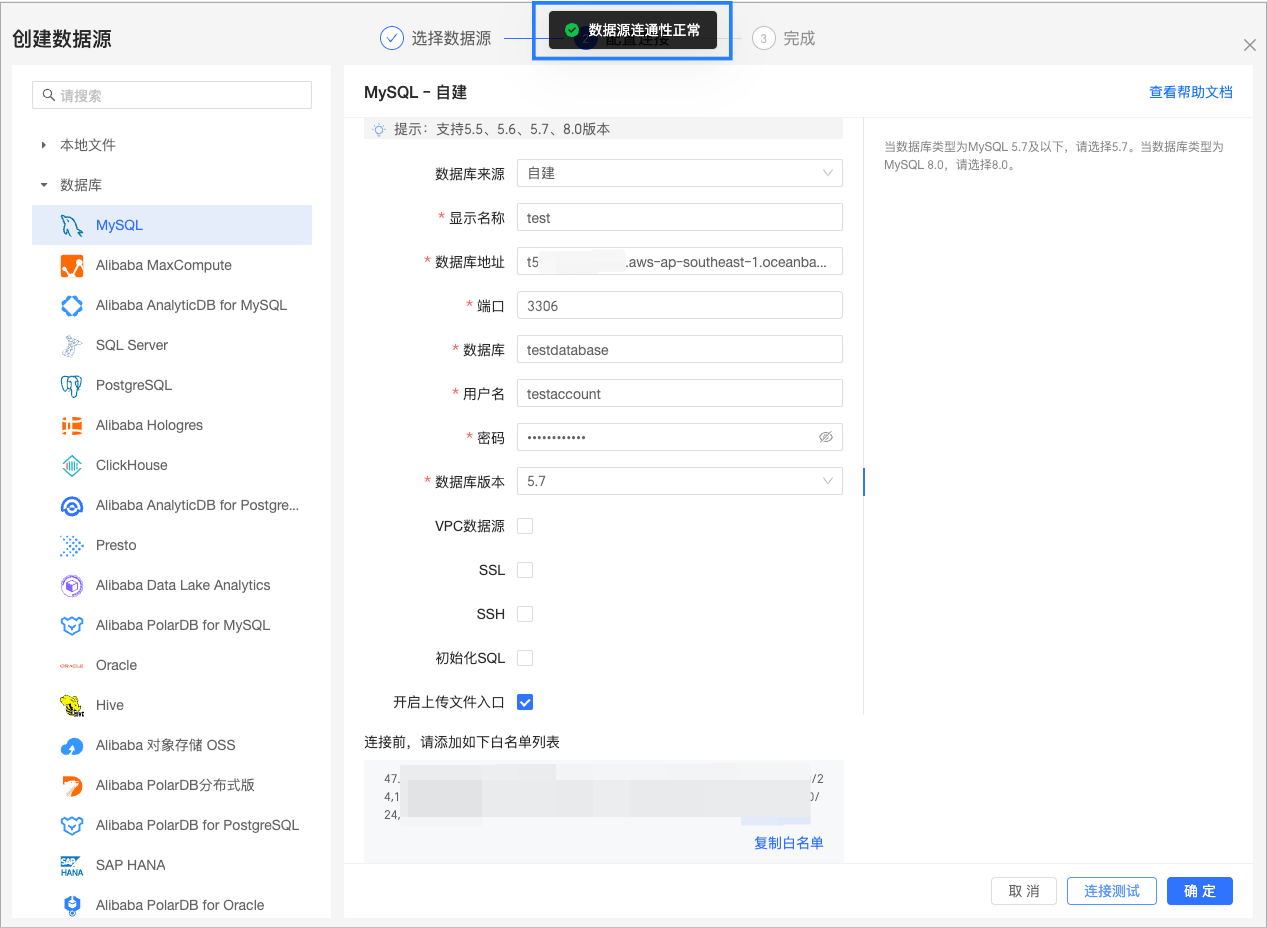Image resolution: width=1267 pixels, height=928 pixels.
Task: Expand the 本地文件 tree node
Action: click(x=44, y=145)
